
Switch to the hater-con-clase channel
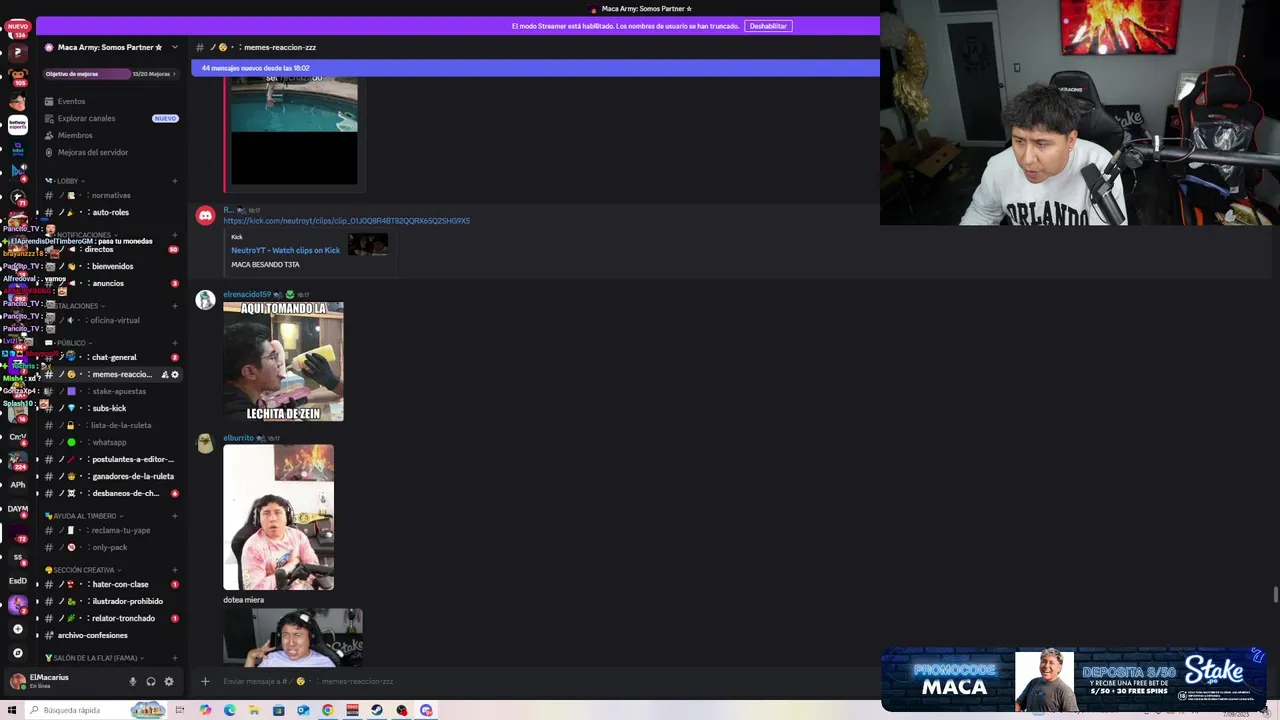pyautogui.click(x=111, y=584)
